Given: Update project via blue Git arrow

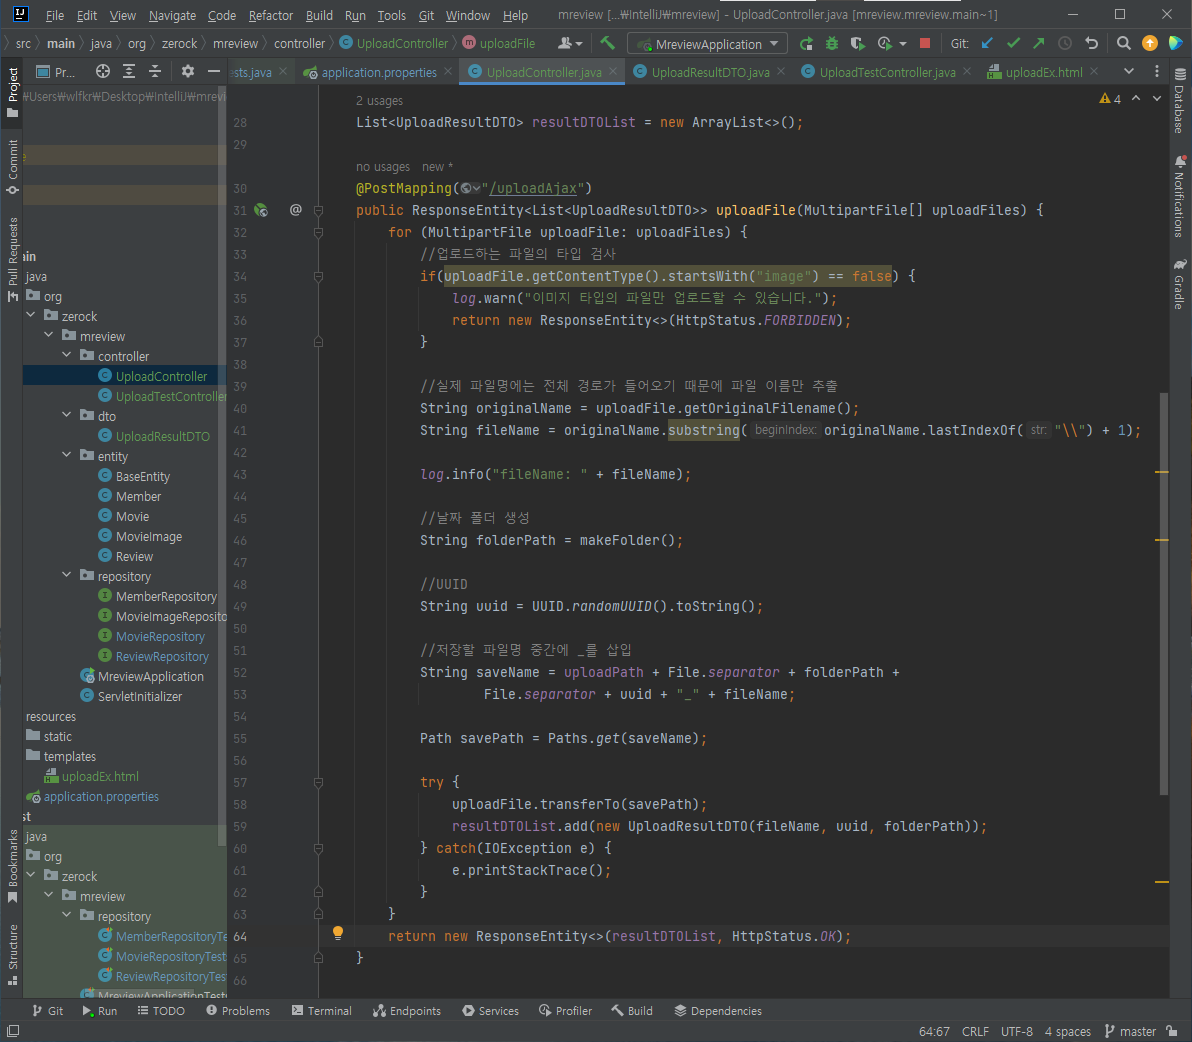Looking at the screenshot, I should pyautogui.click(x=987, y=43).
